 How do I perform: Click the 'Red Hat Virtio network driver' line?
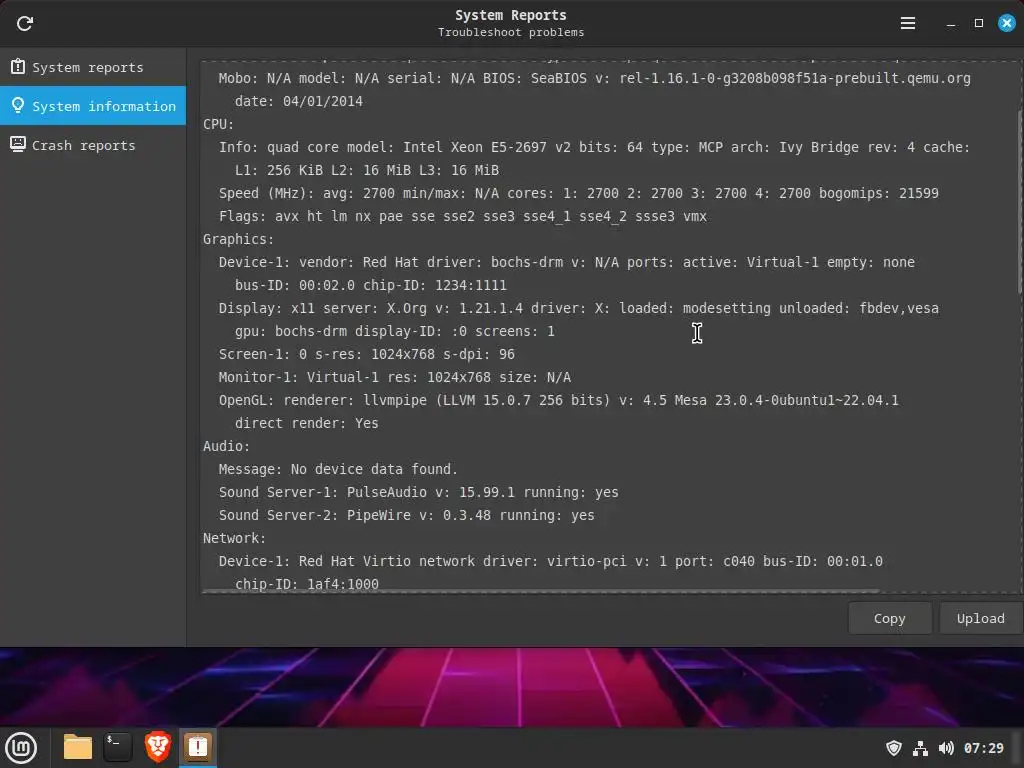coord(551,561)
